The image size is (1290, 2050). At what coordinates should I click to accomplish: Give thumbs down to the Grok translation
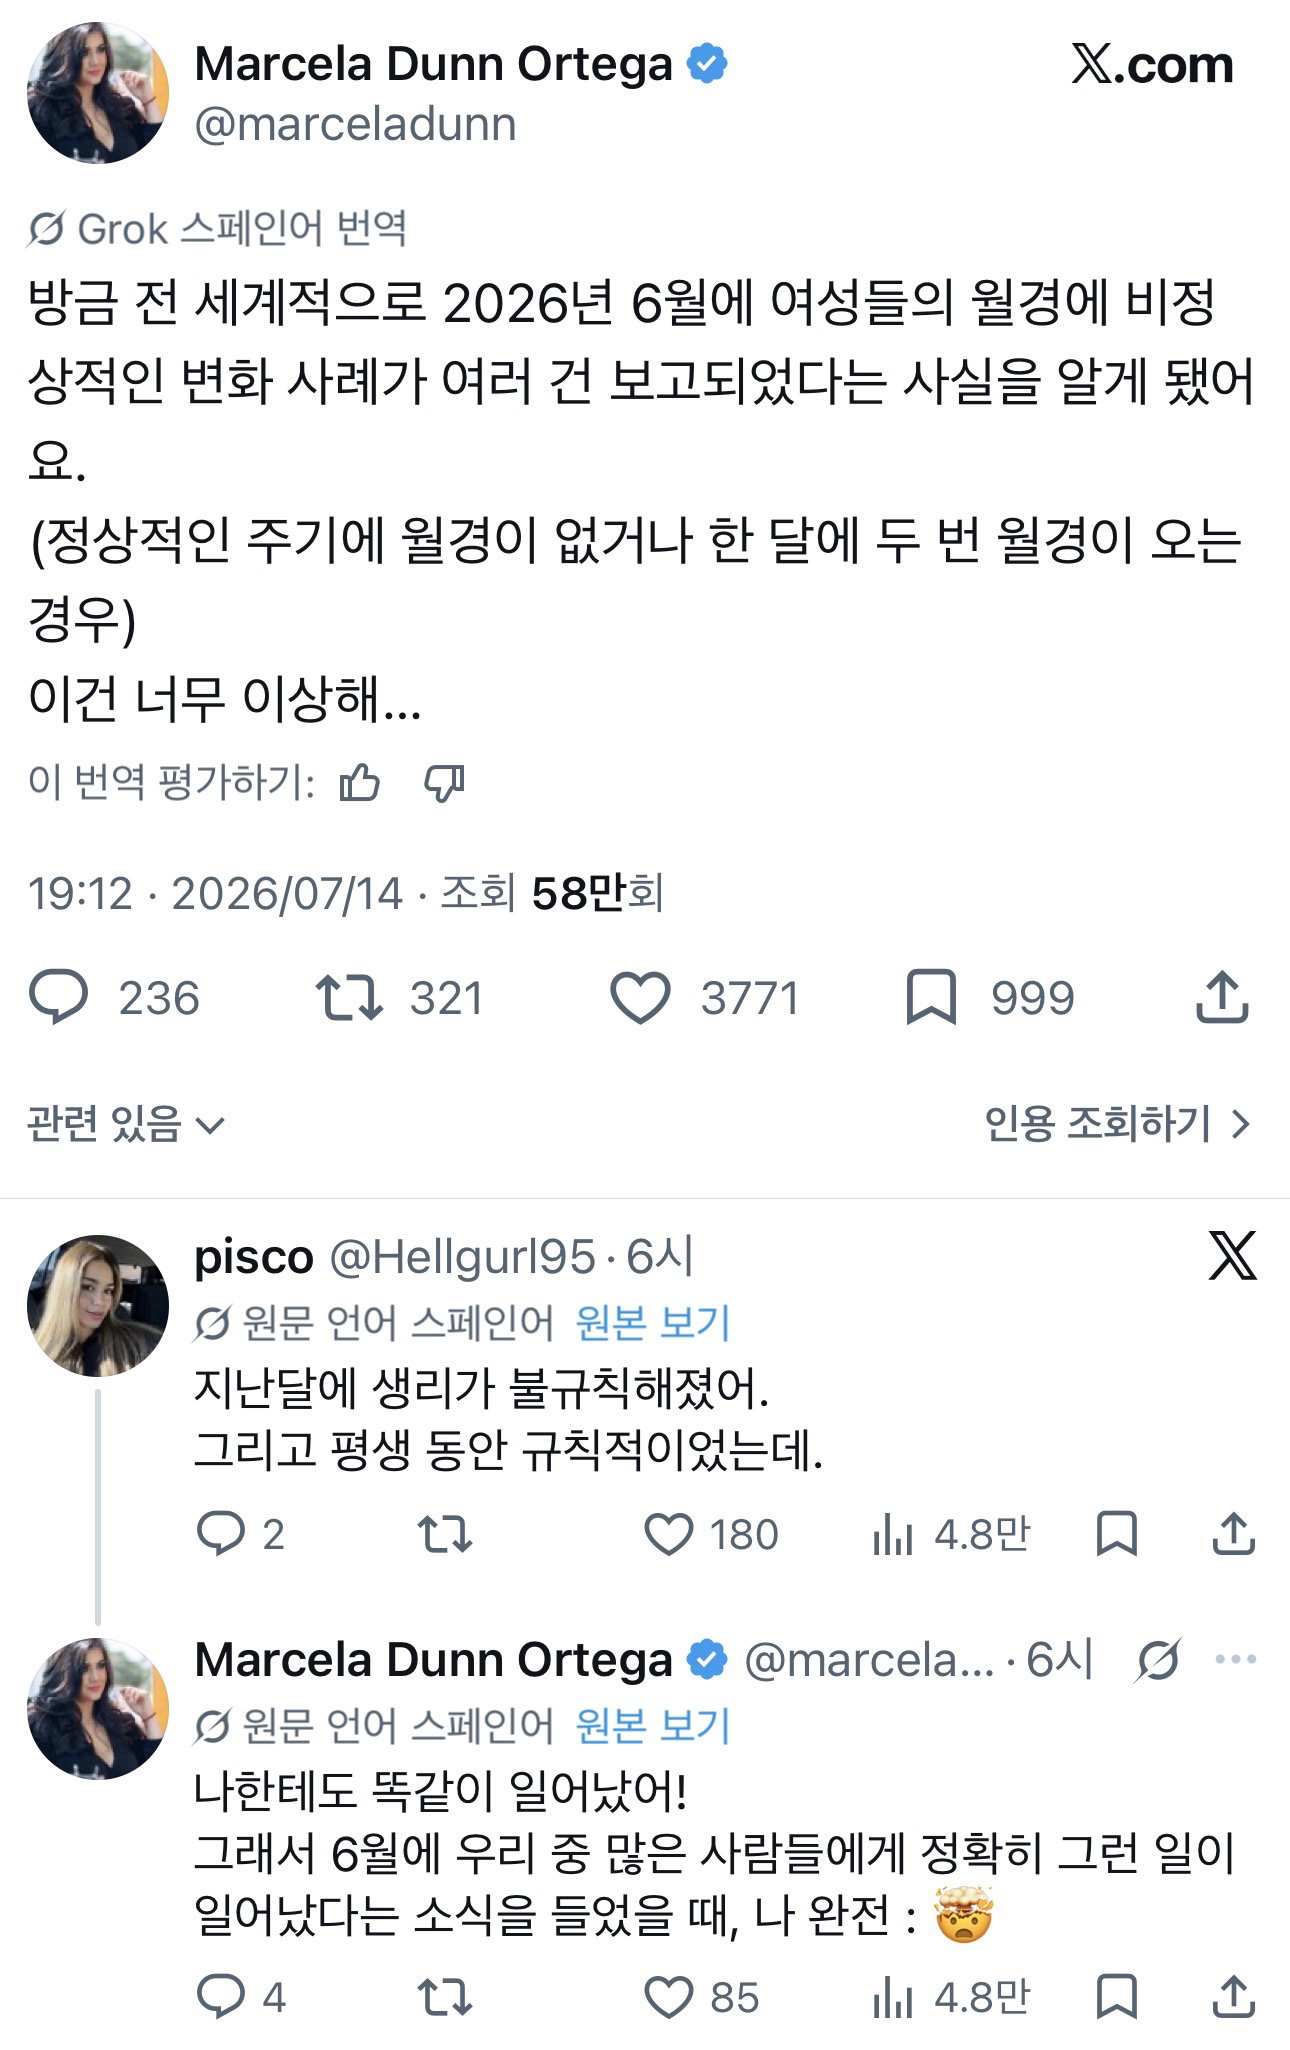click(x=444, y=783)
